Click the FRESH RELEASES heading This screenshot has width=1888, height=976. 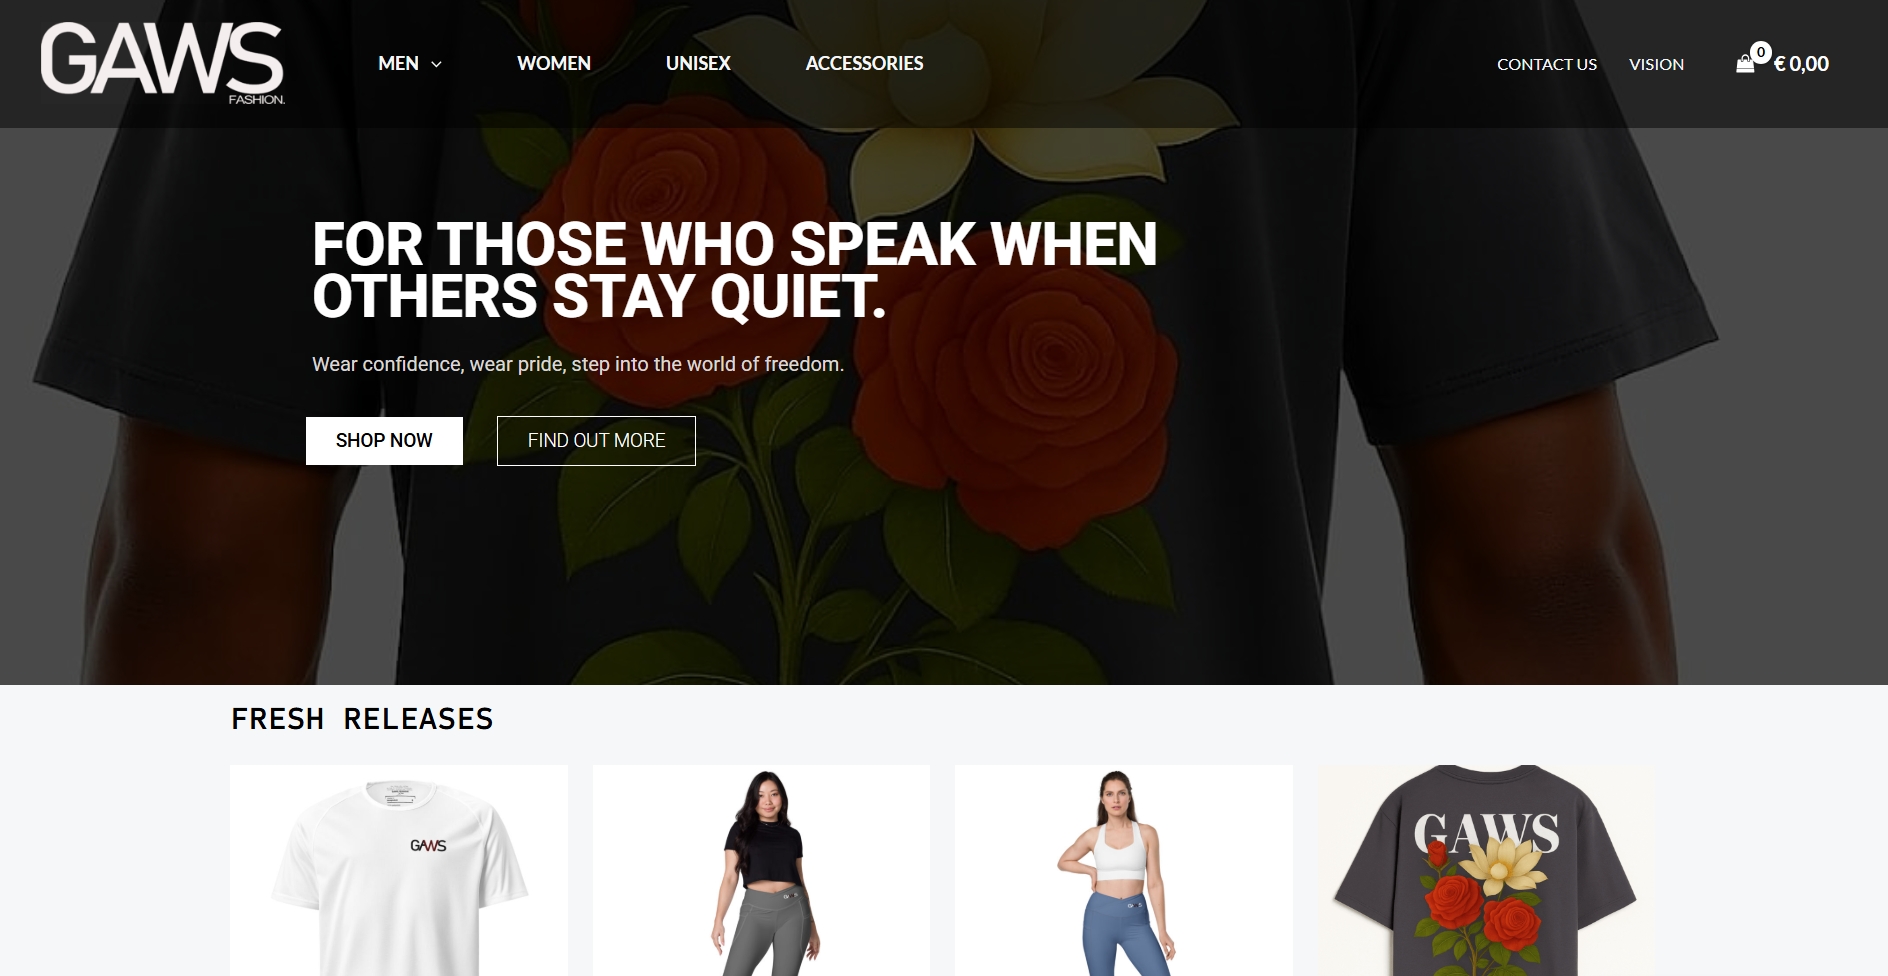point(362,719)
